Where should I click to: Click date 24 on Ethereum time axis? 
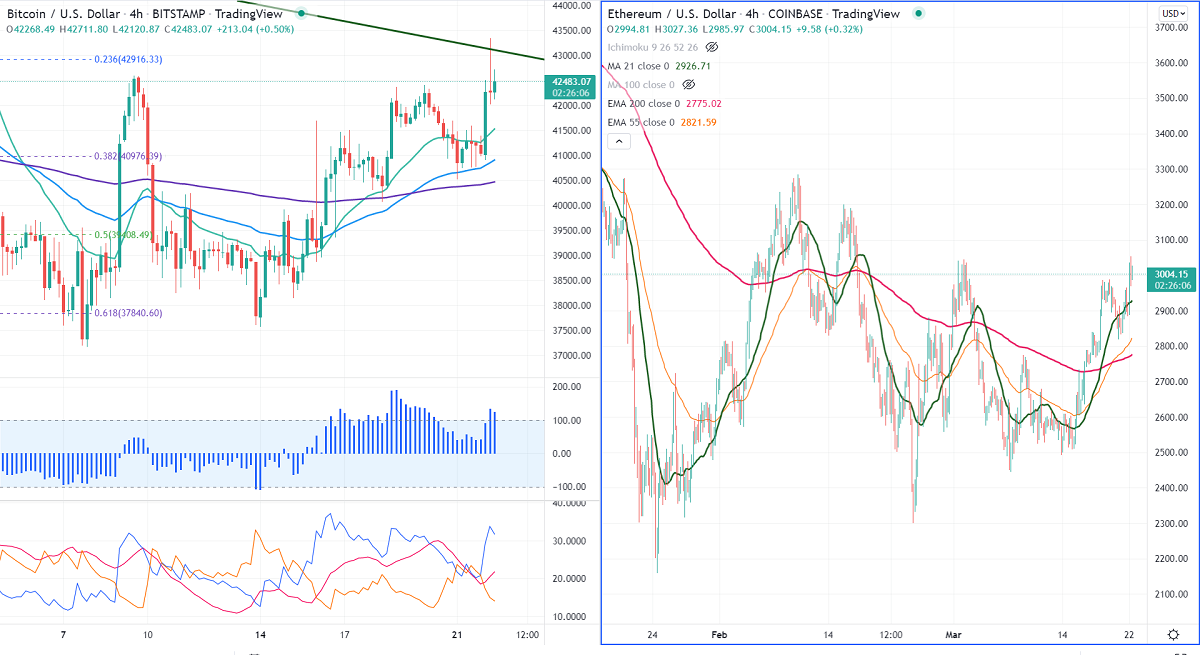coord(651,635)
